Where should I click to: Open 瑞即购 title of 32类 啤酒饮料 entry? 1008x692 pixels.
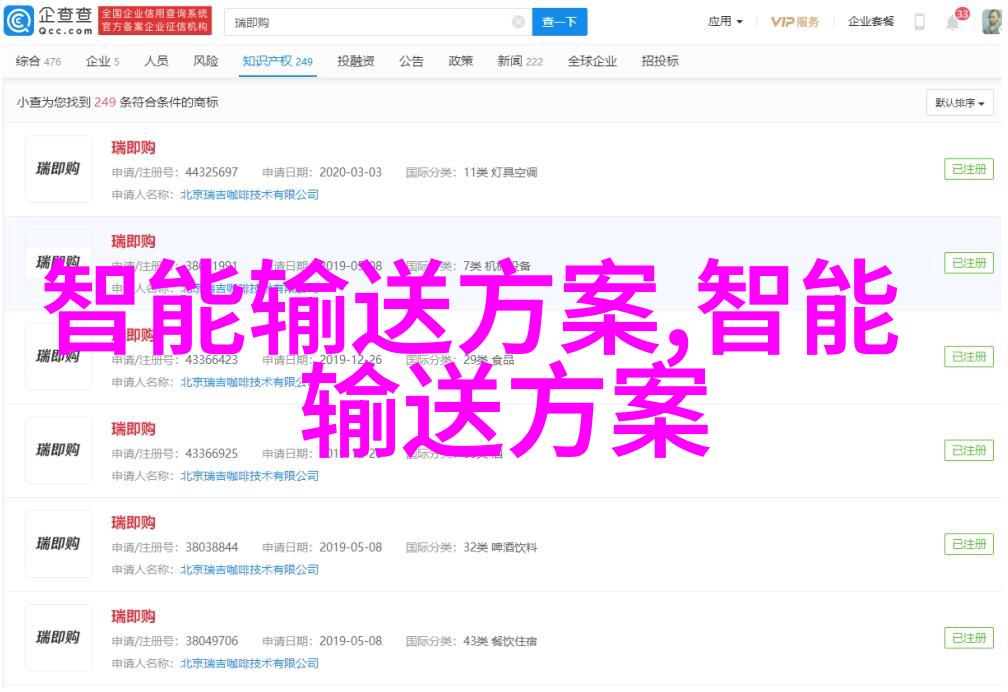point(133,523)
